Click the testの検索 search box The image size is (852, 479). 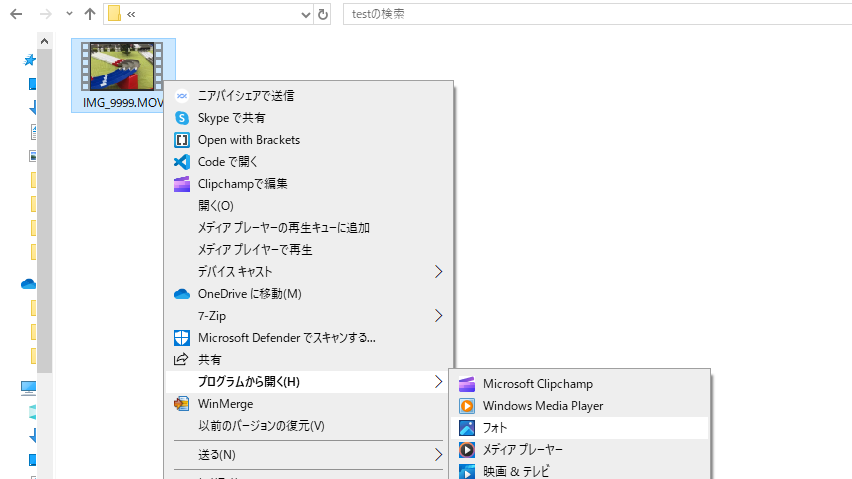[598, 14]
